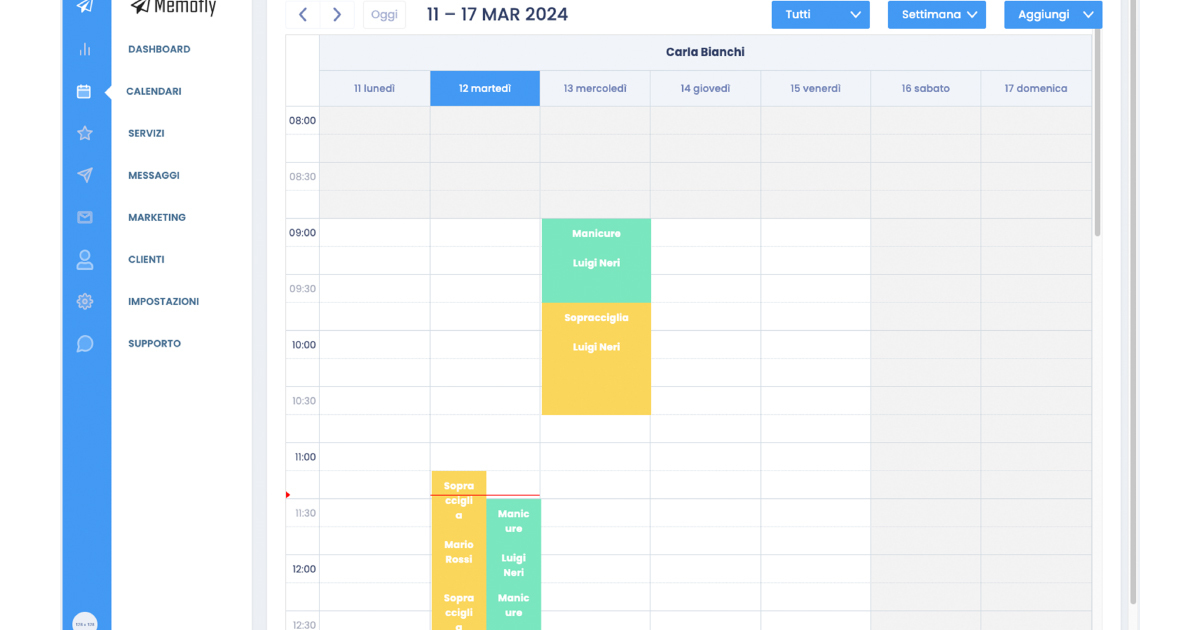Click the star services sidebar icon
The height and width of the screenshot is (630, 1200).
coord(85,133)
